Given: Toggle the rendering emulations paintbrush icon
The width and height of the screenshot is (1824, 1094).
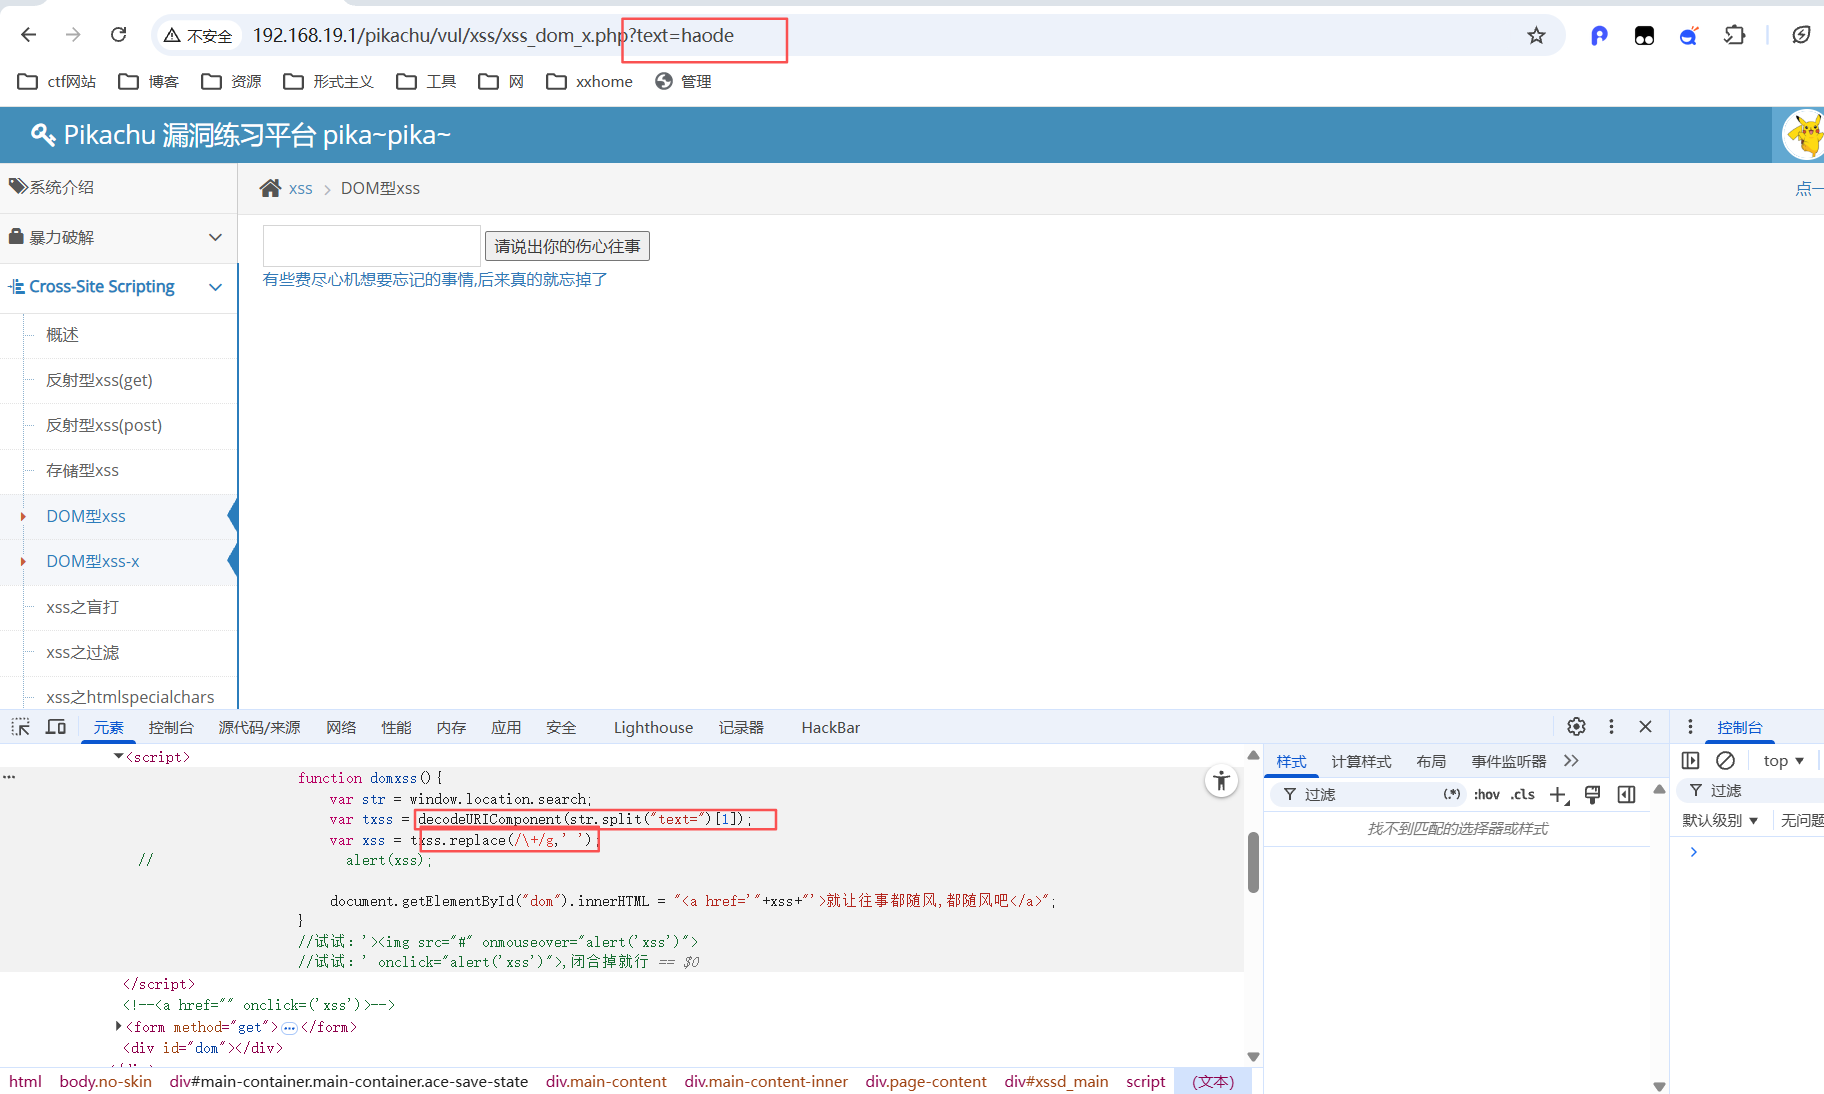Looking at the screenshot, I should click(x=1593, y=795).
